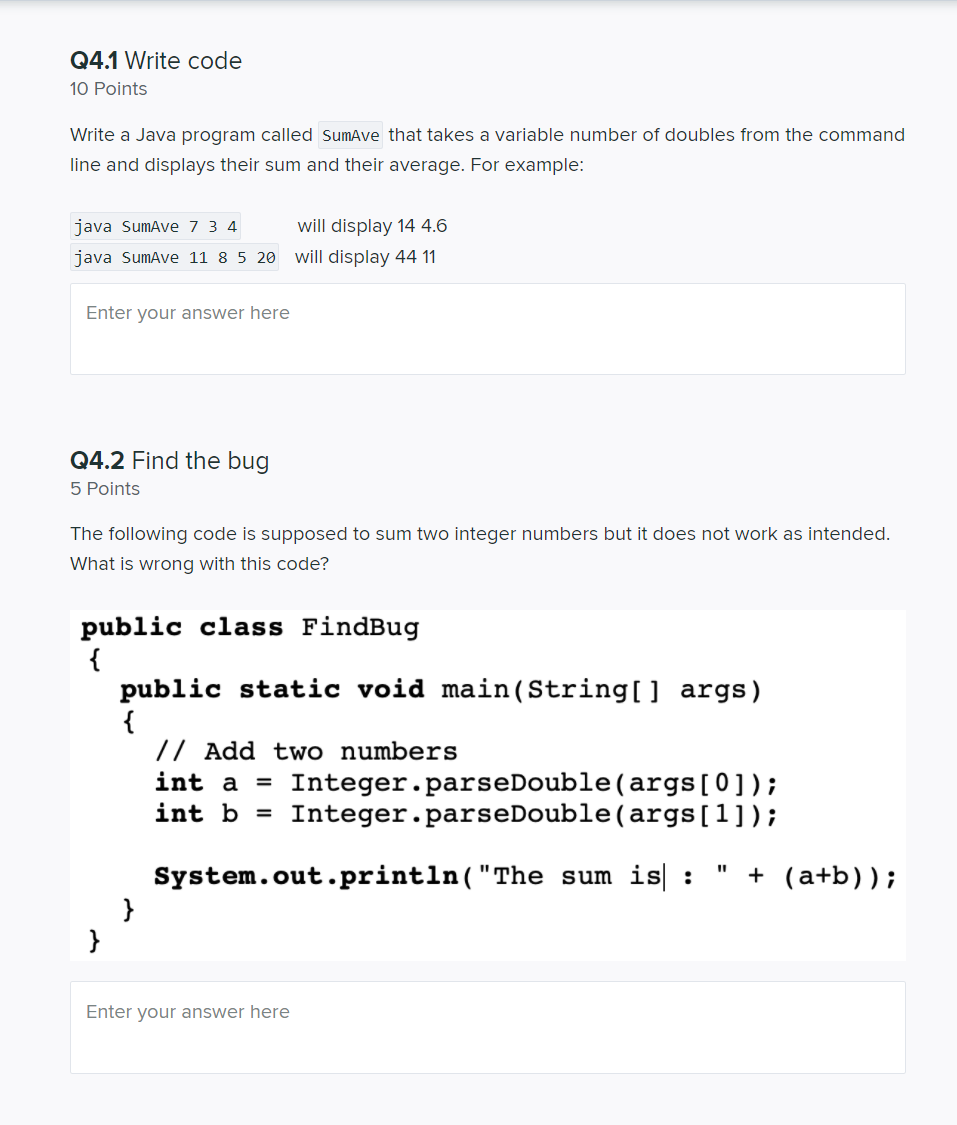This screenshot has height=1125, width=957.
Task: Click the '10 Points' label under Q4.1
Action: 108,89
